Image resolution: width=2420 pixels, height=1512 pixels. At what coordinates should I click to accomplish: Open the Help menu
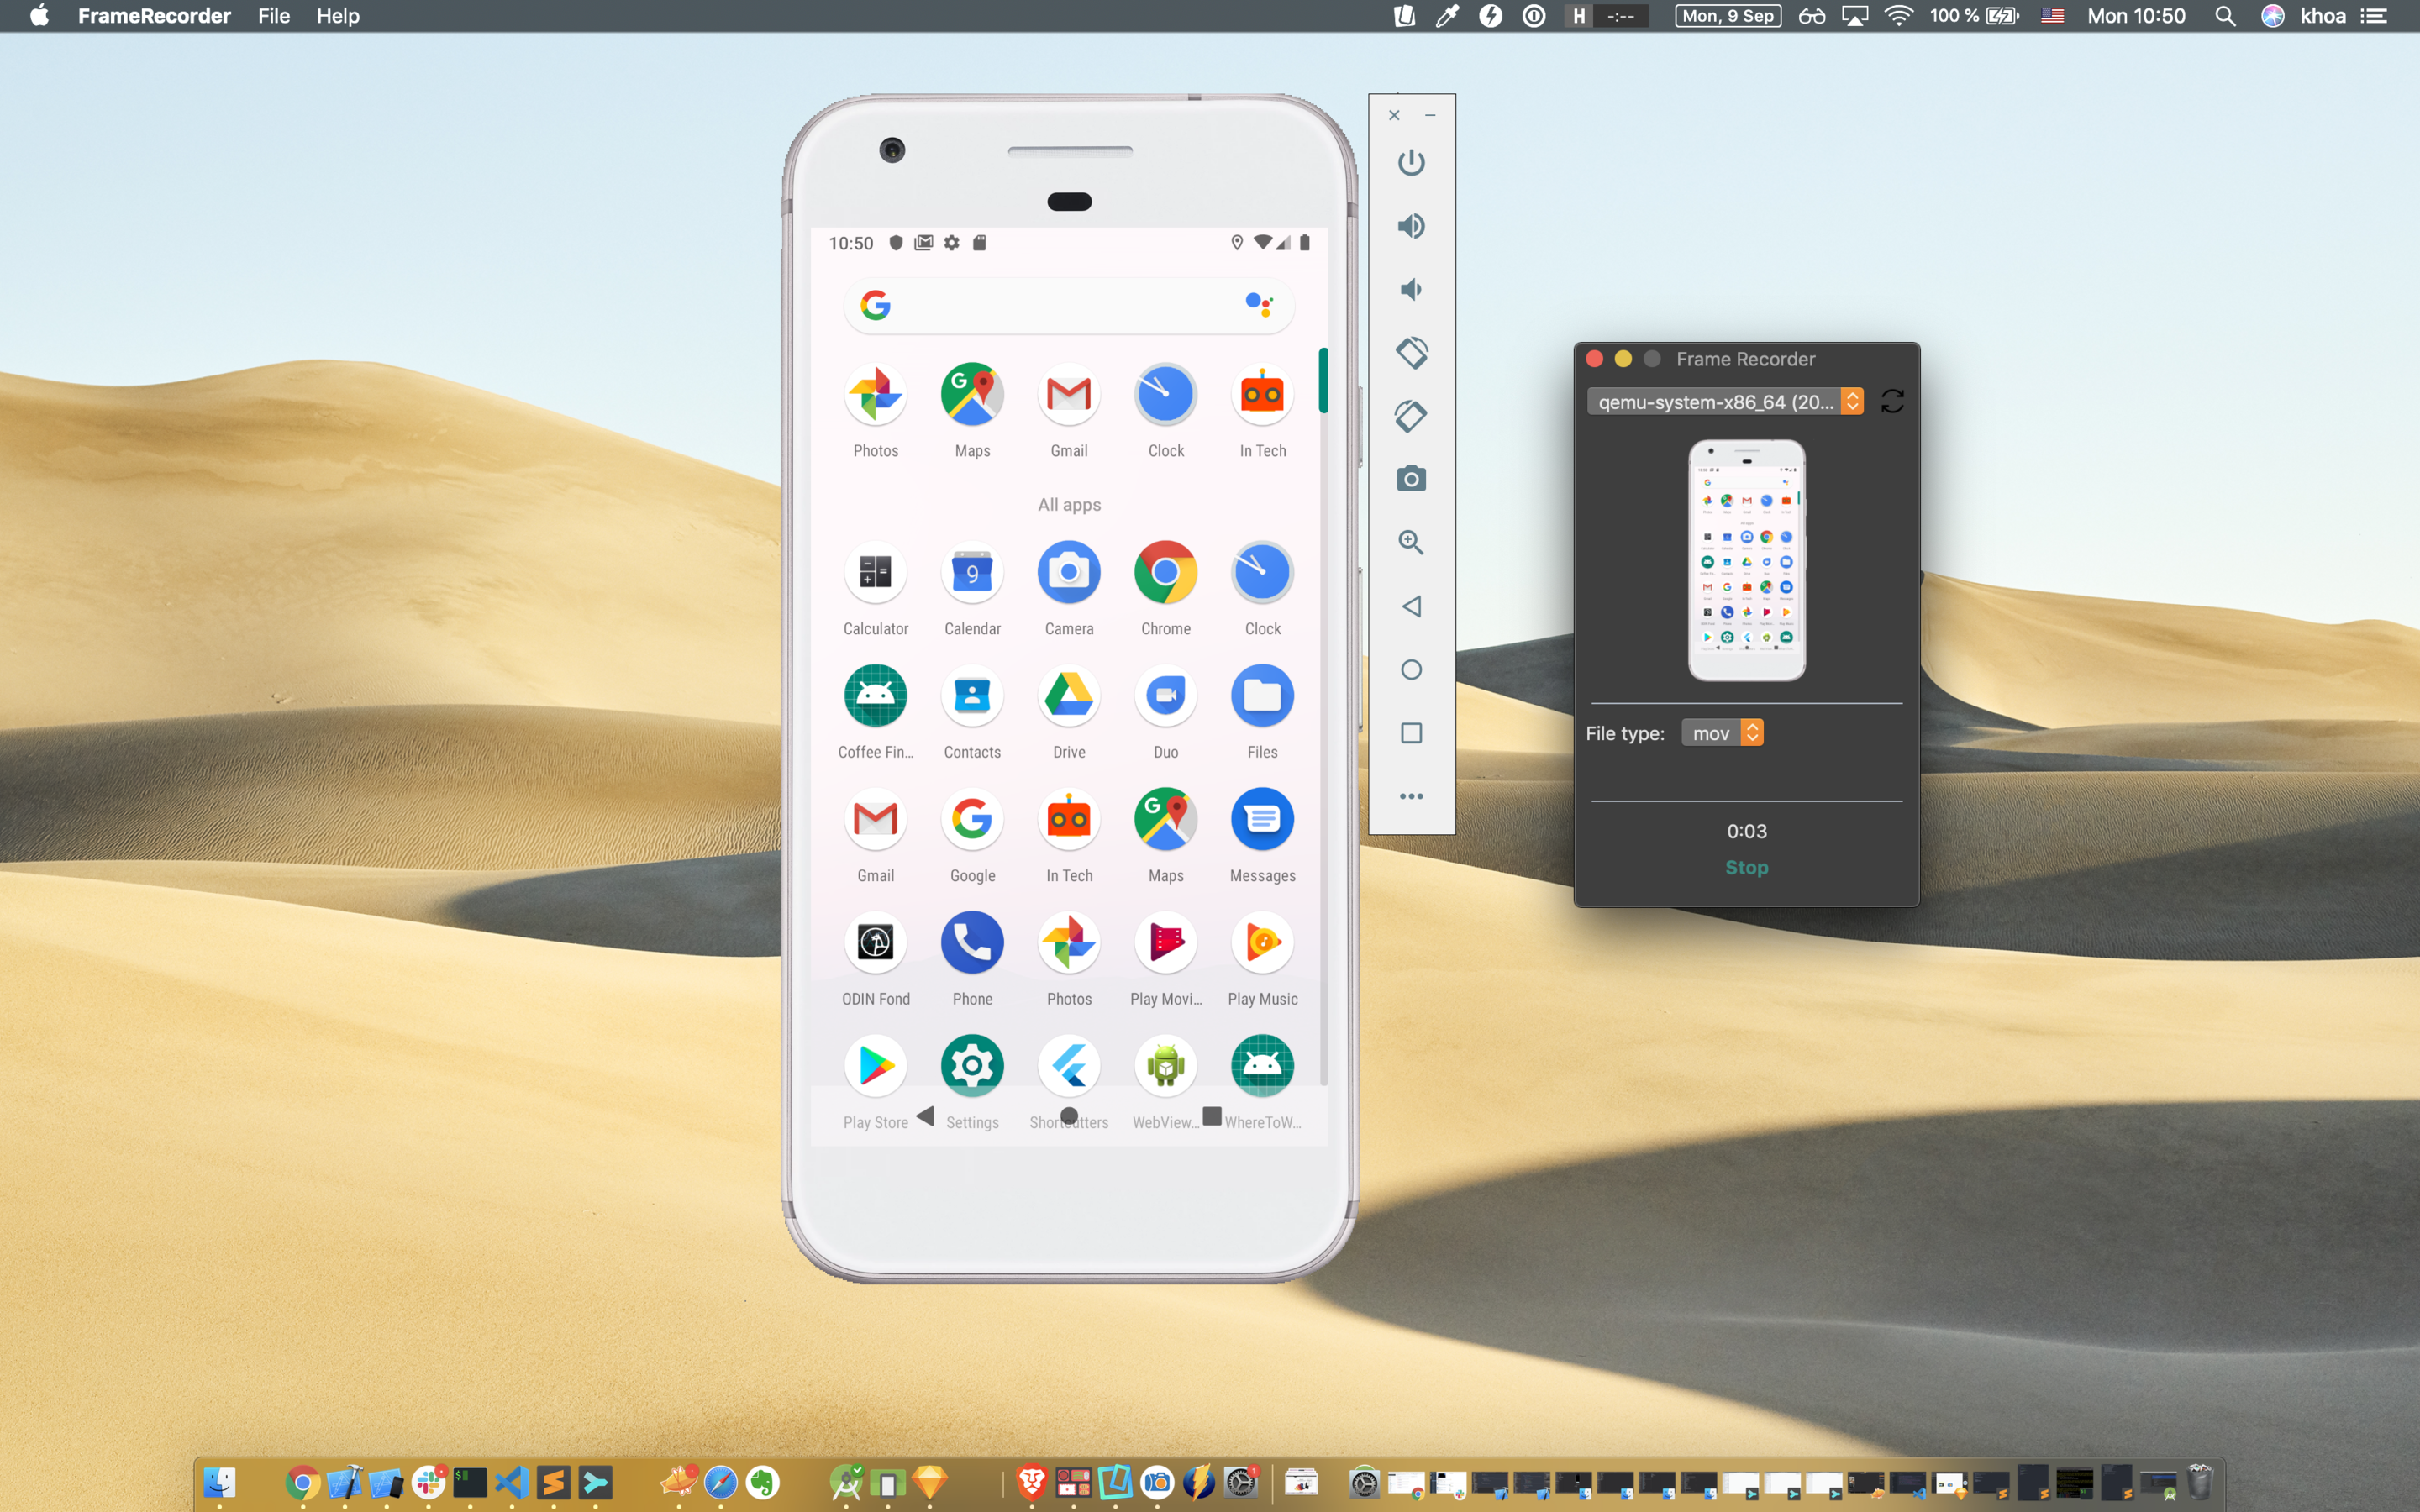tap(337, 16)
